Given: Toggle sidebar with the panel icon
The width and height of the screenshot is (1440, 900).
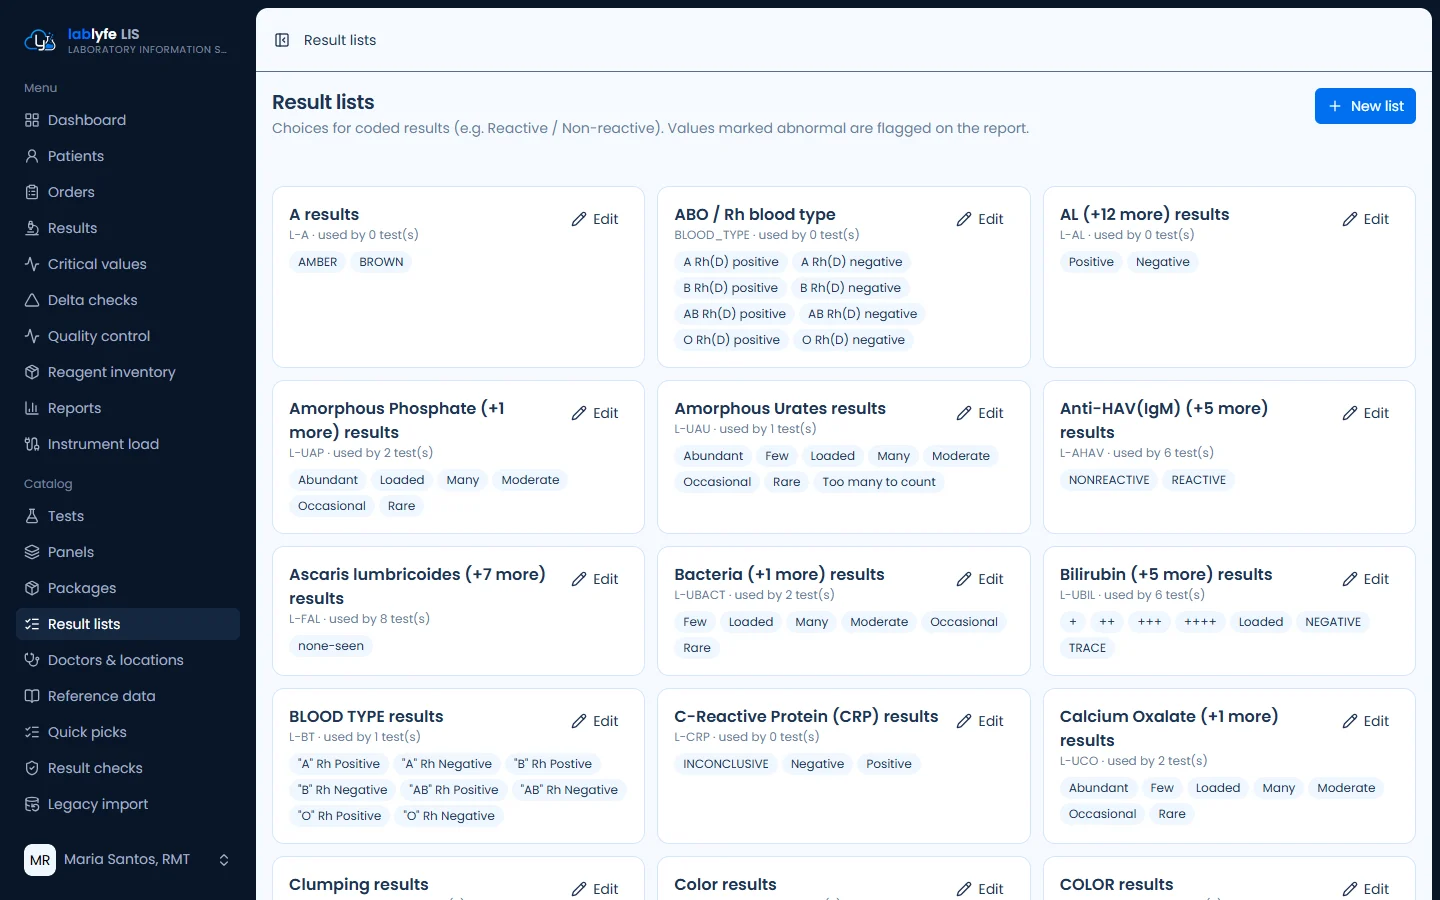Looking at the screenshot, I should [282, 40].
